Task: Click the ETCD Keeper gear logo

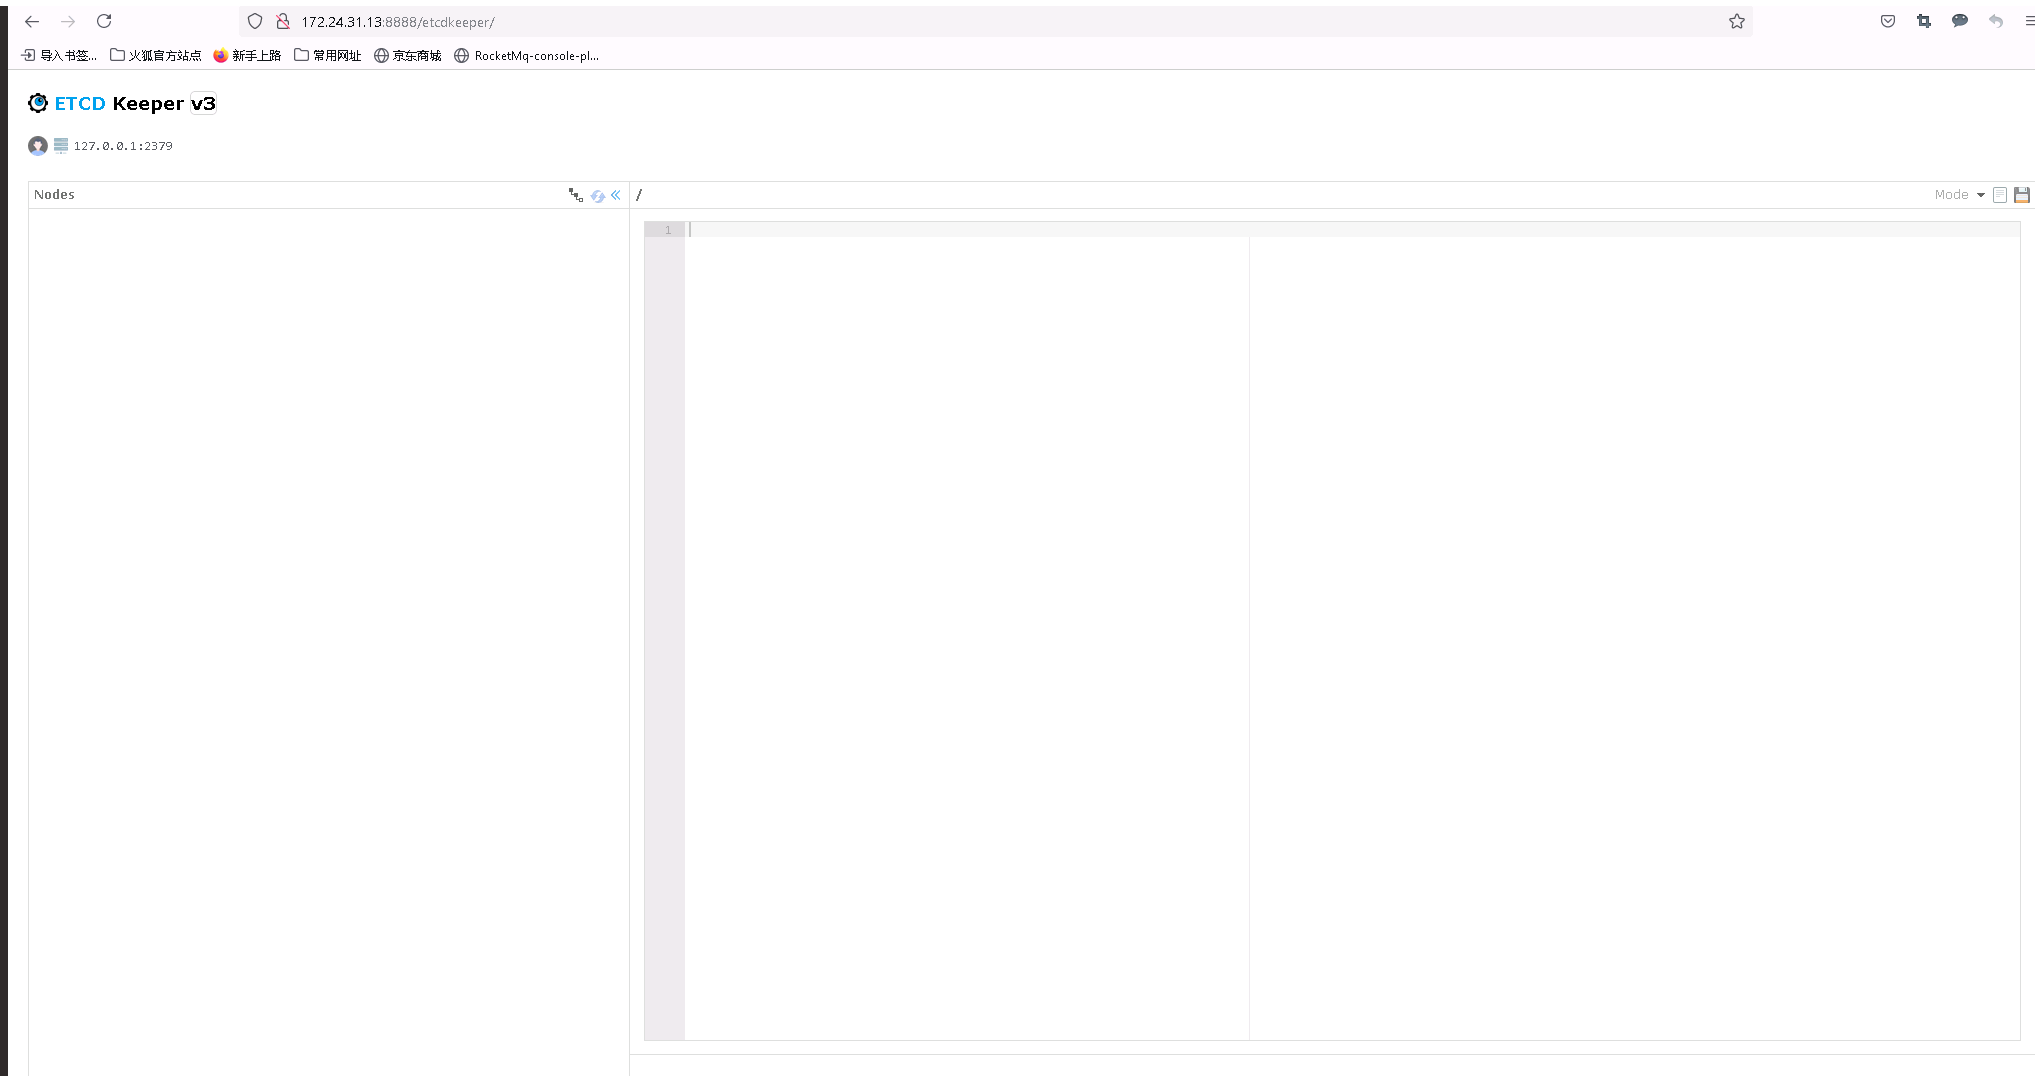Action: (x=38, y=102)
